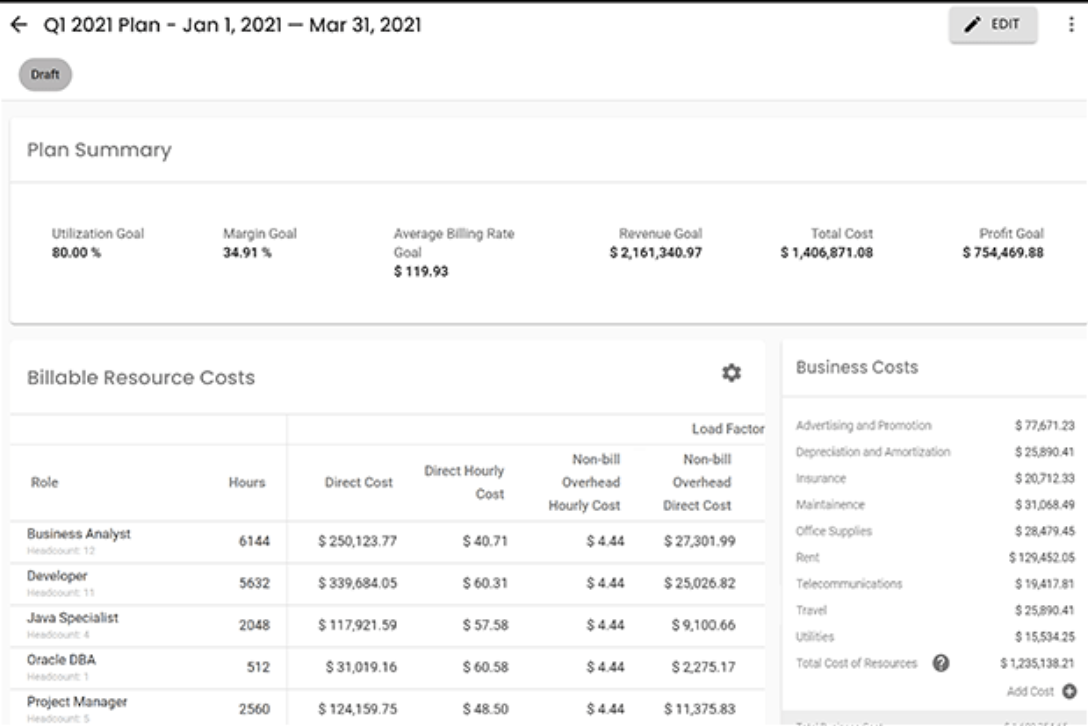The width and height of the screenshot is (1088, 726).
Task: Click the Direct Hourly Cost column header
Action: (464, 482)
